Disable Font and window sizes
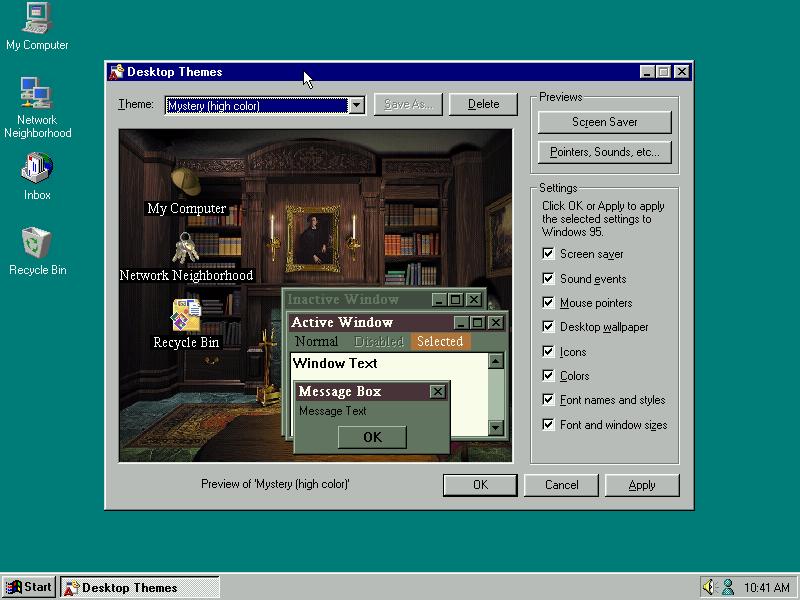 (x=548, y=424)
